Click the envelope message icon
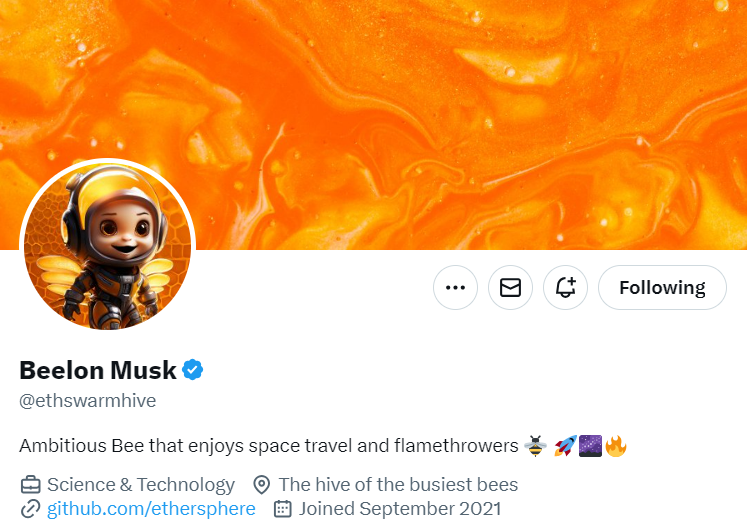This screenshot has width=747, height=527. click(x=510, y=288)
